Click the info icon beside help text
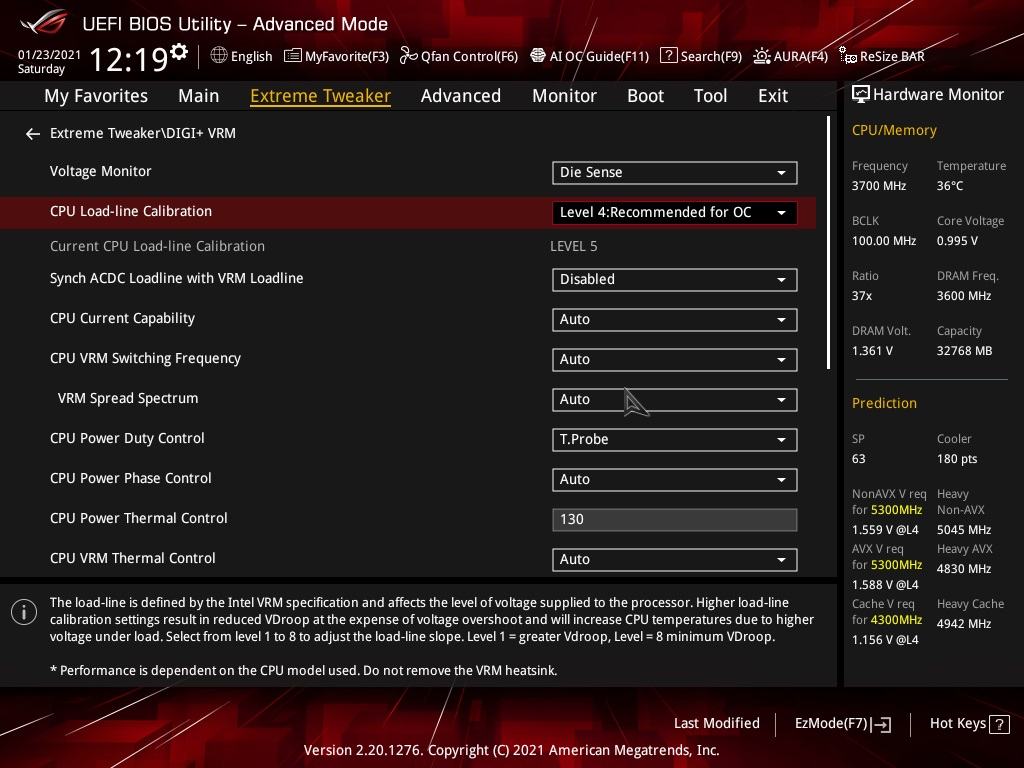Screen dimensions: 1024x768 coord(24,613)
